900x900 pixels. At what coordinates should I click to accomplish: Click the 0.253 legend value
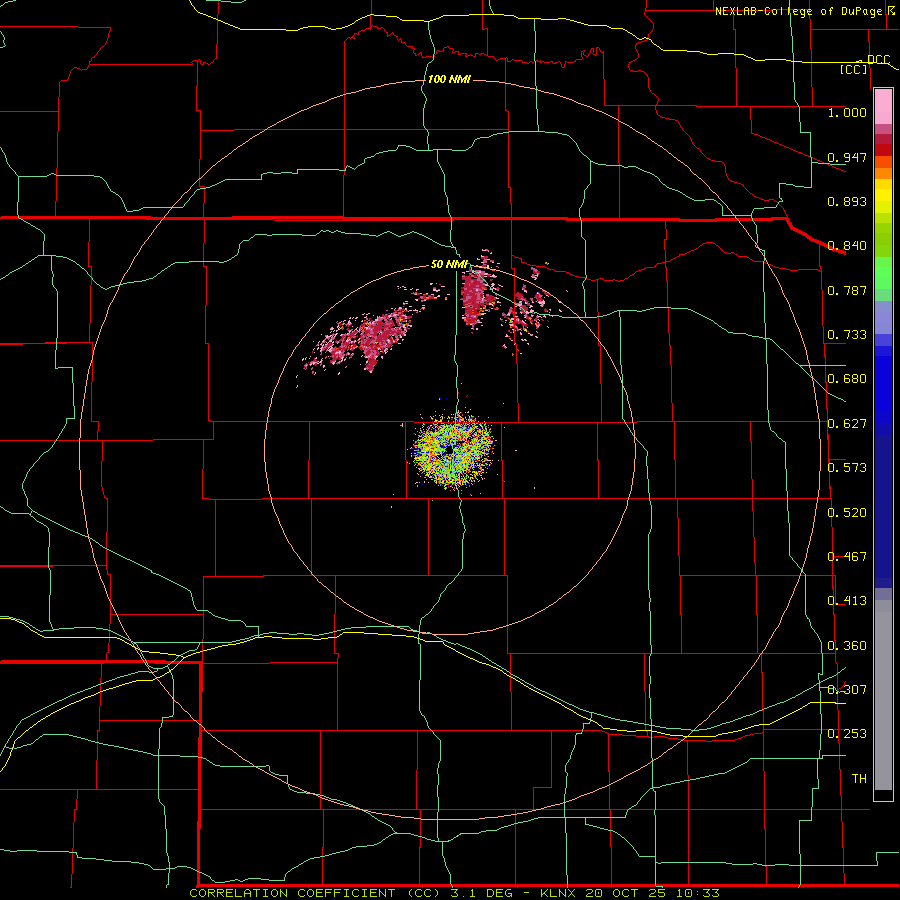coord(847,734)
